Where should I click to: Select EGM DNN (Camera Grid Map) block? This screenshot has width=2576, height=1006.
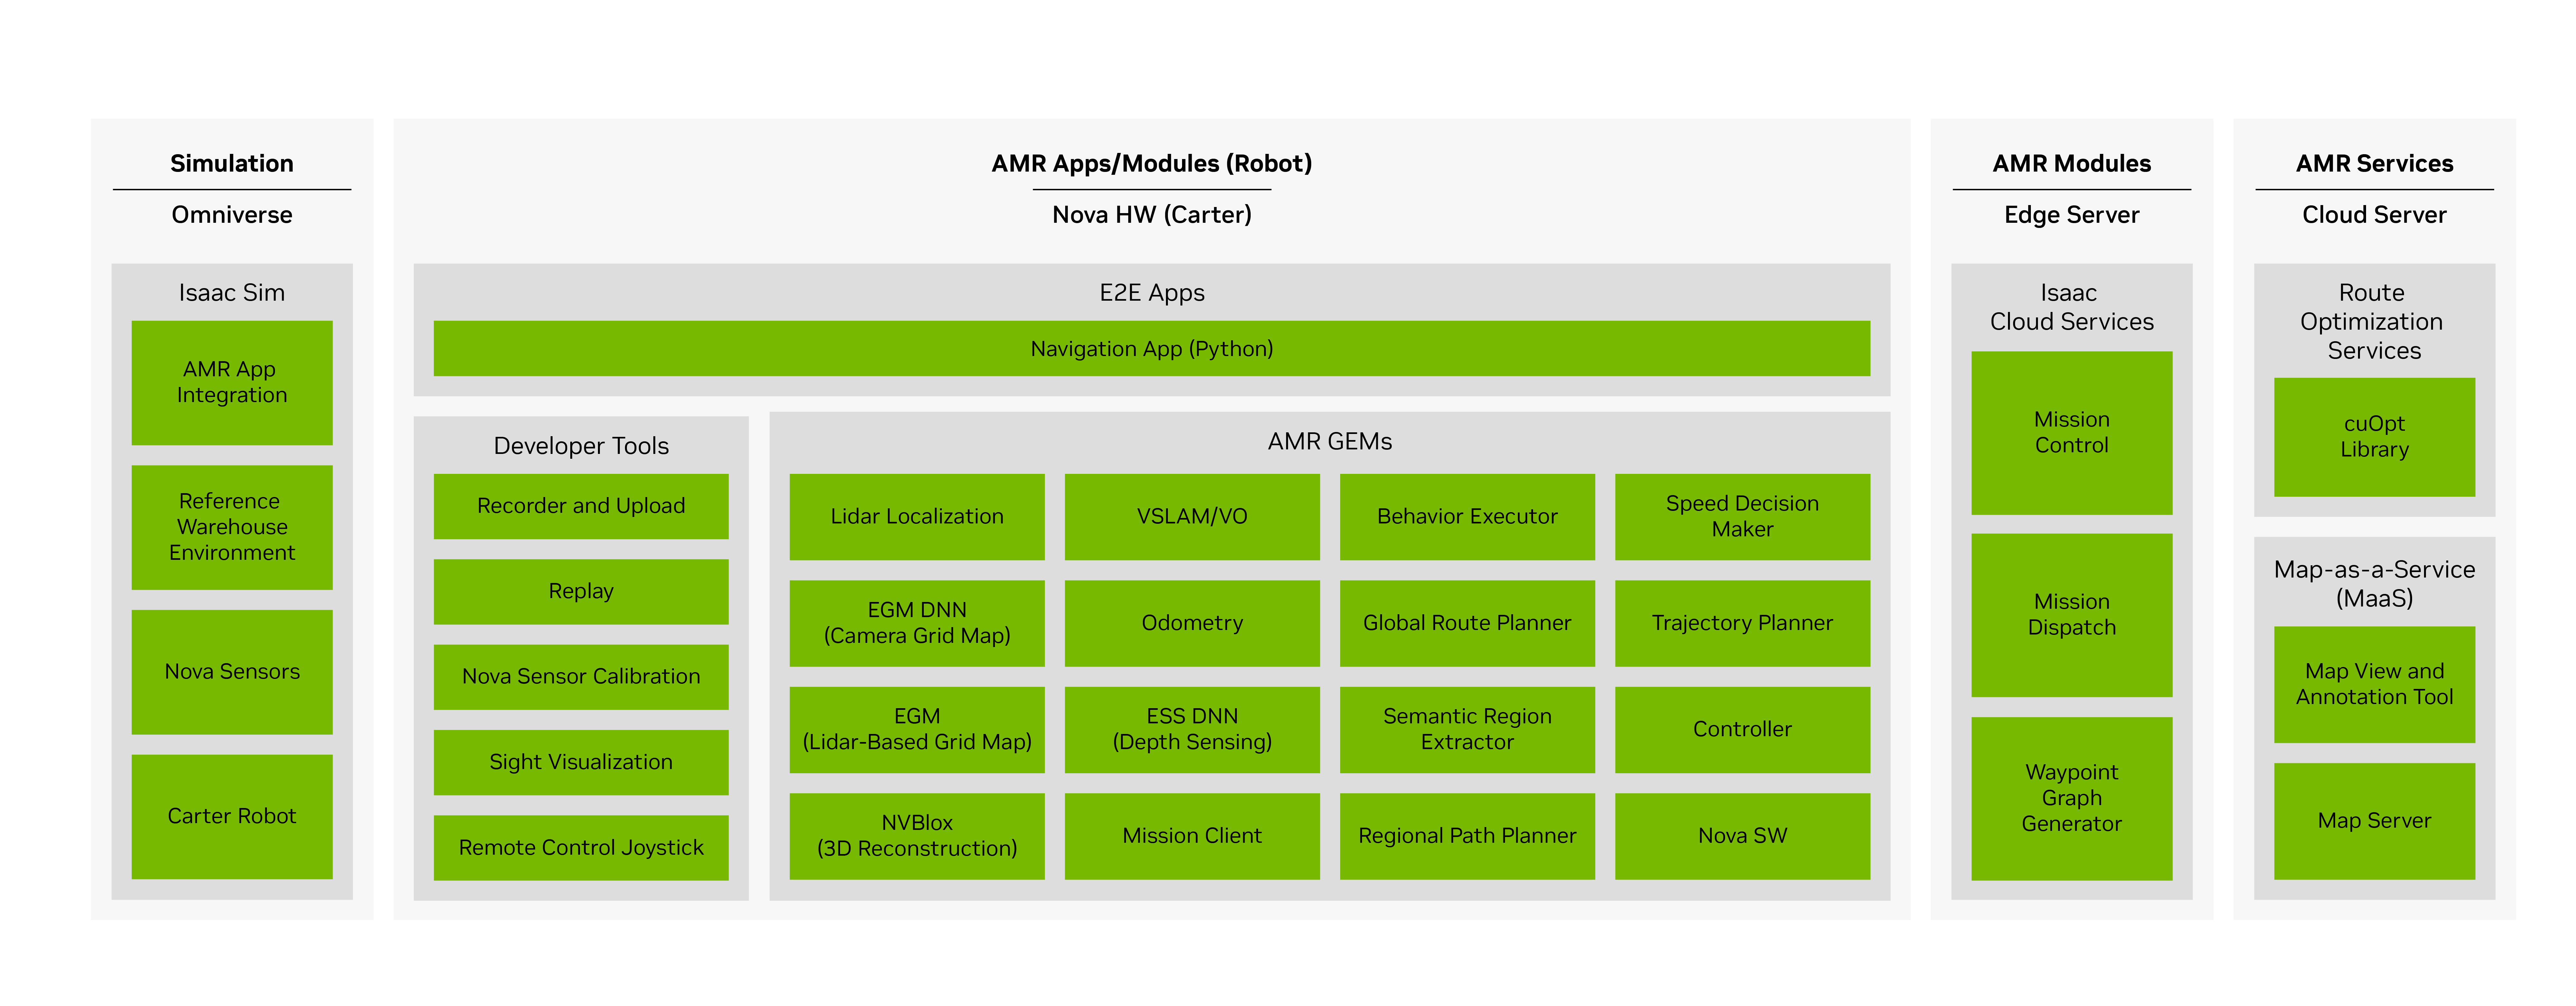click(917, 623)
